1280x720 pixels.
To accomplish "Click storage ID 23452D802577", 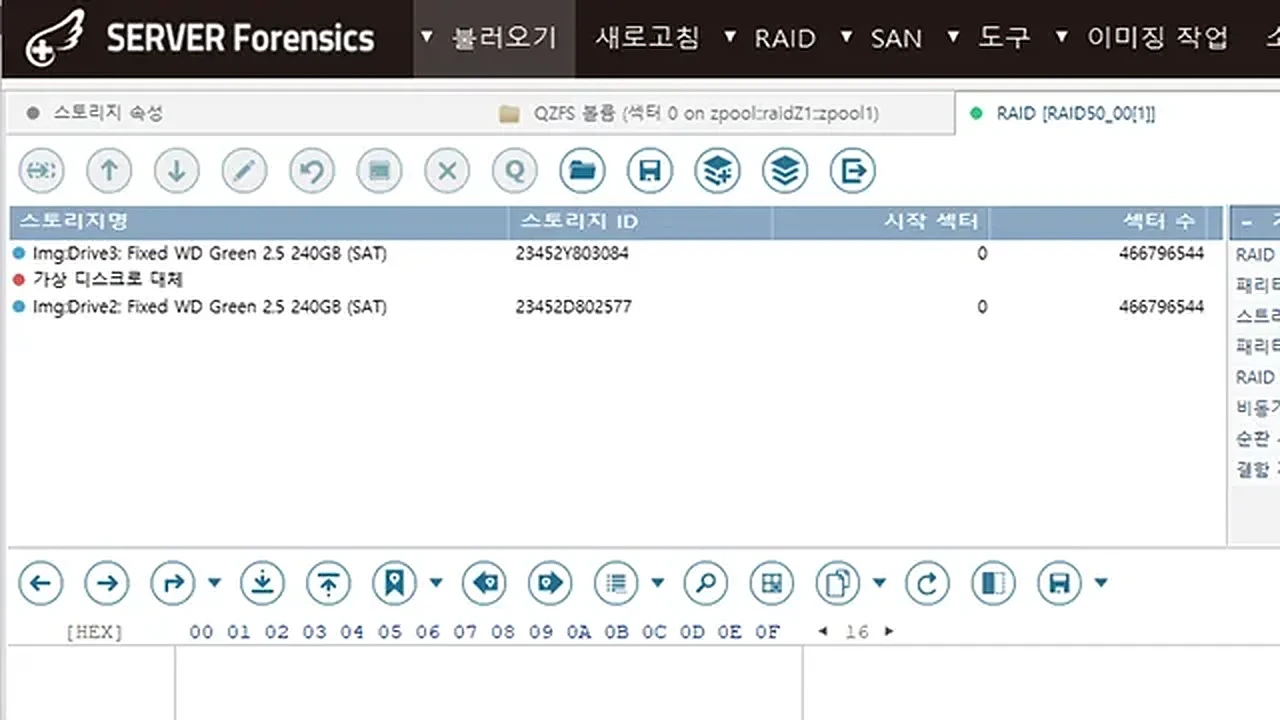I will 573,307.
